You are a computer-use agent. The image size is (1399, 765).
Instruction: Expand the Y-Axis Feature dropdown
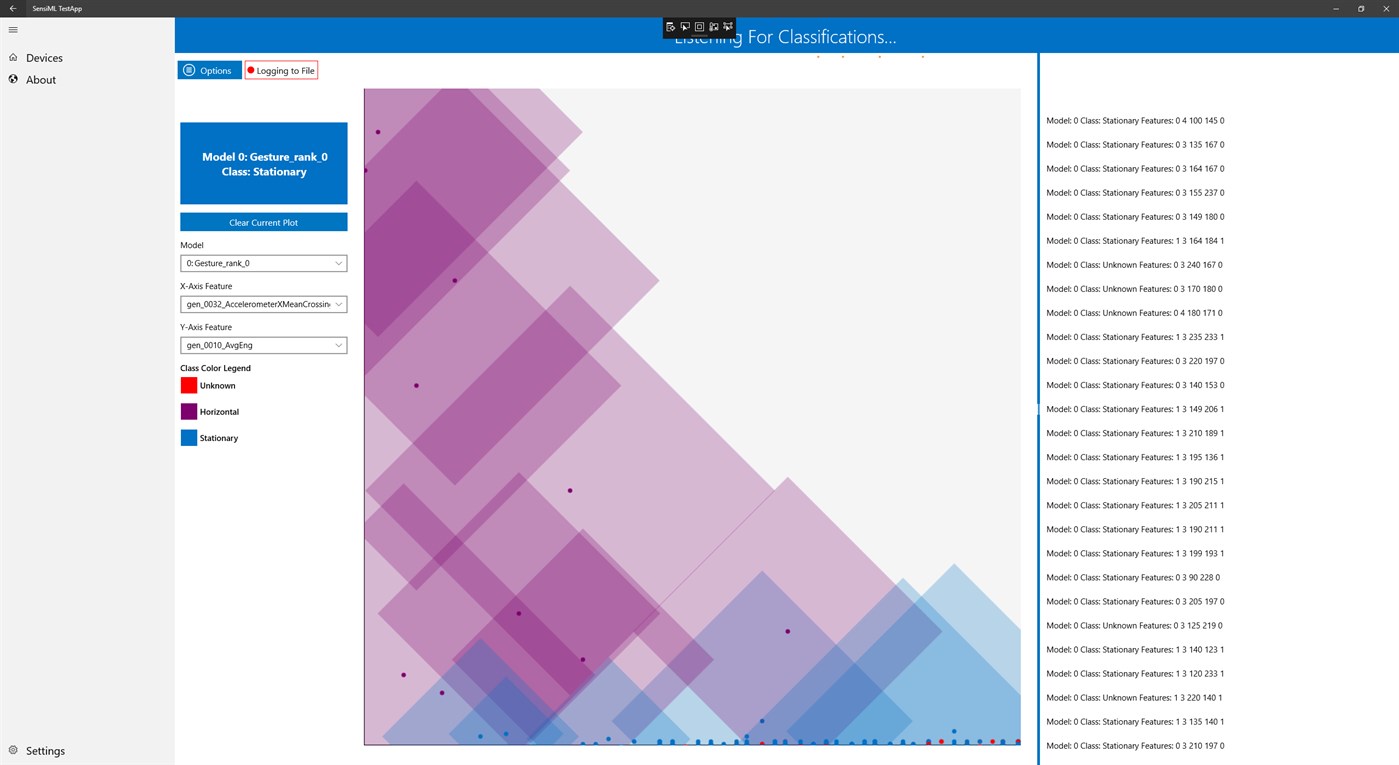tap(264, 345)
